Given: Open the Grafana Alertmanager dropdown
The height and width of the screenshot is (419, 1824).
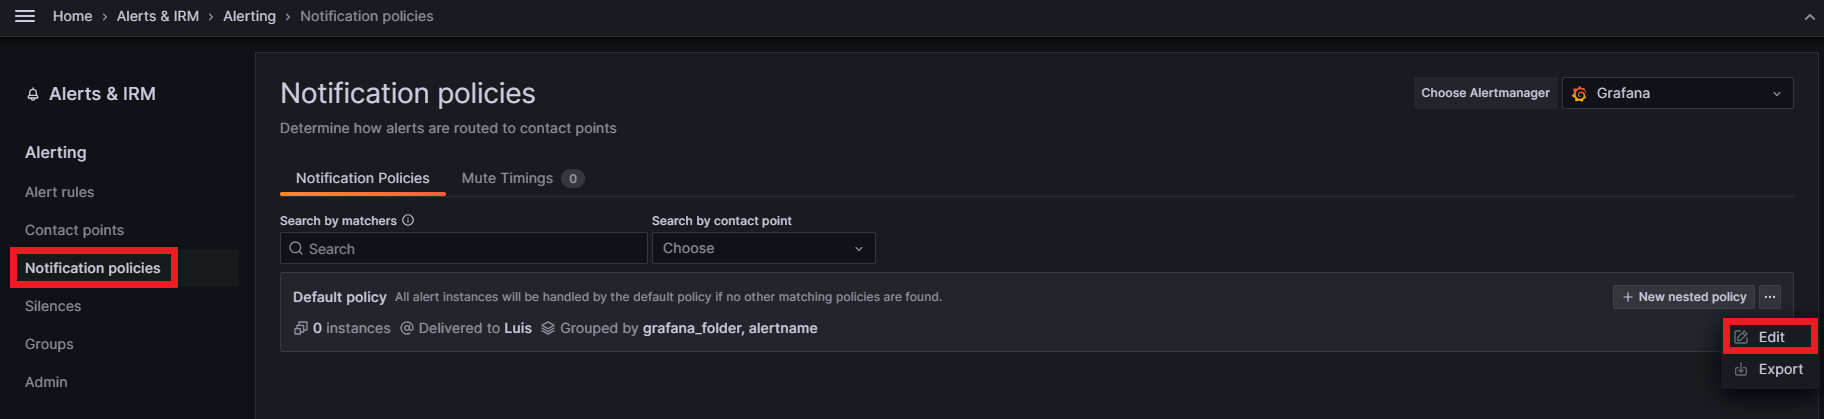Looking at the screenshot, I should (1677, 93).
